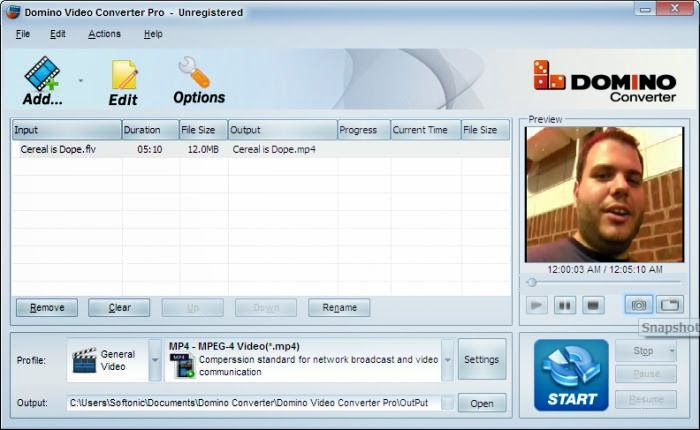This screenshot has width=700, height=430.
Task: Click the preview video thumbnail
Action: coord(604,195)
